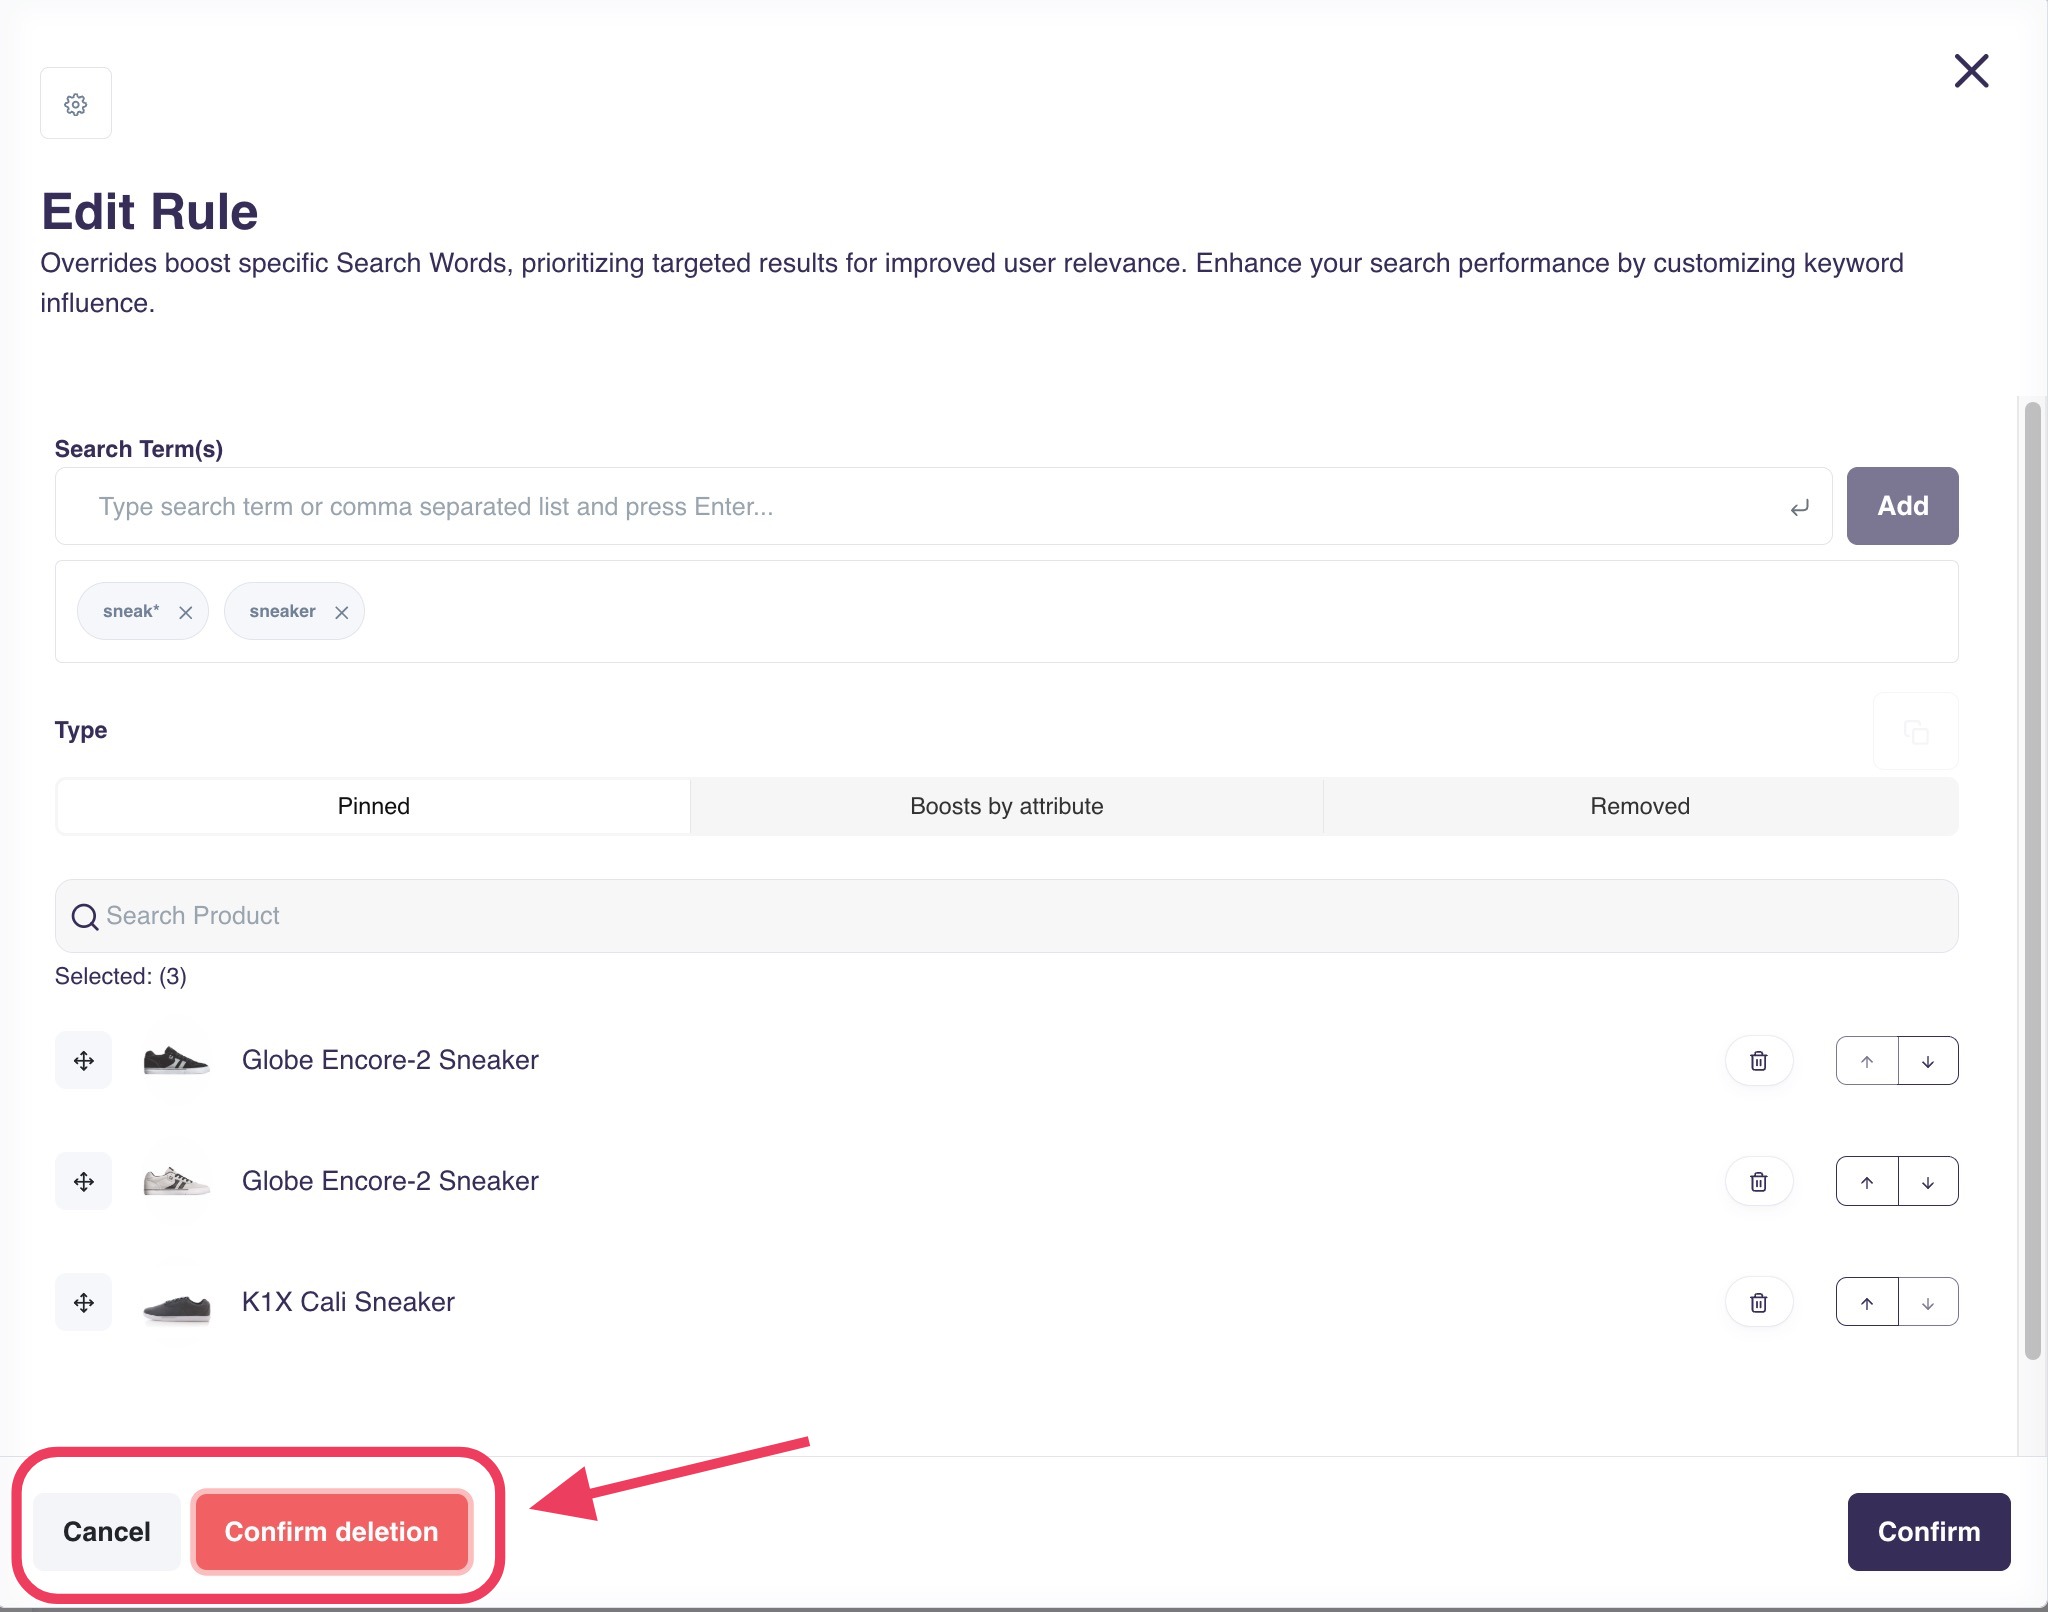The image size is (2048, 1612).
Task: Switch to the Removed type tab
Action: (1639, 806)
